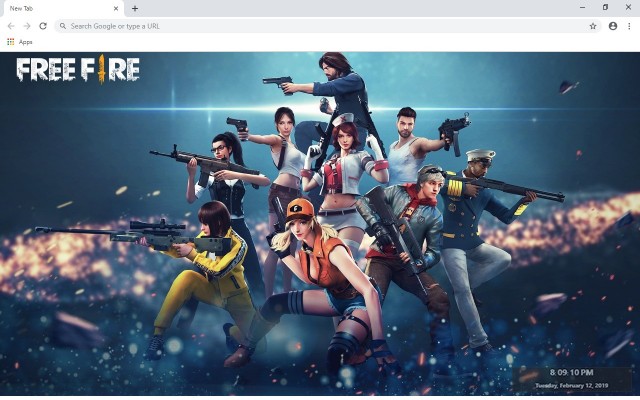Reload the current page
640x400 pixels.
coord(43,26)
